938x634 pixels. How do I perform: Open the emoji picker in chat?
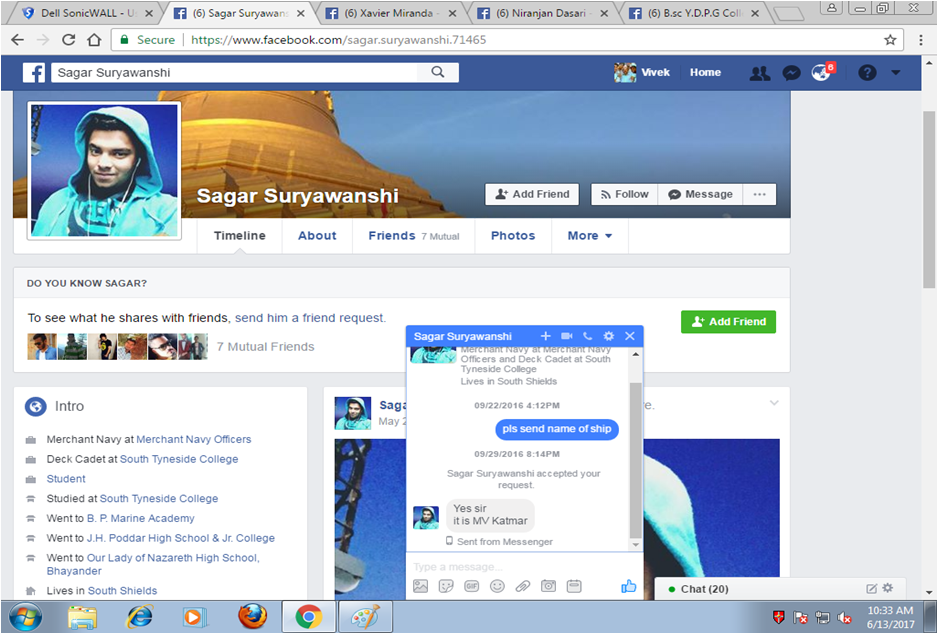(x=497, y=586)
